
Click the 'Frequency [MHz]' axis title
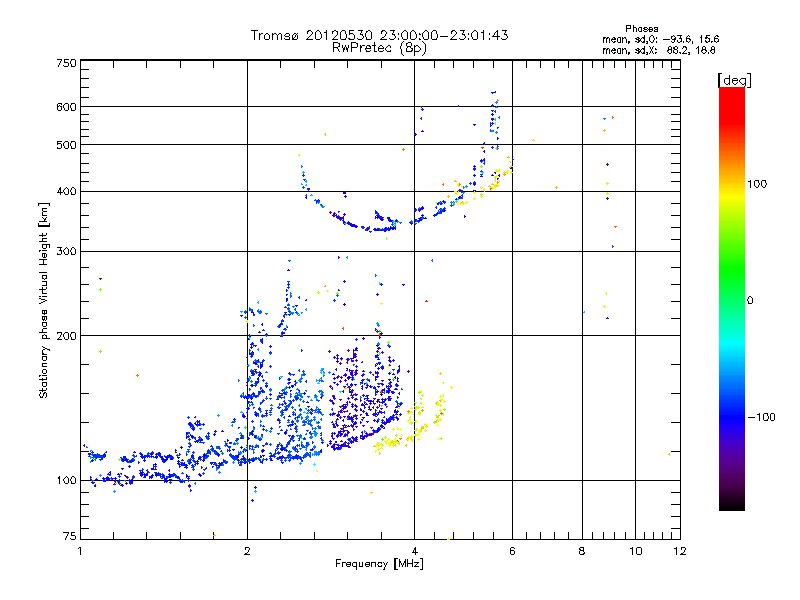coord(379,564)
